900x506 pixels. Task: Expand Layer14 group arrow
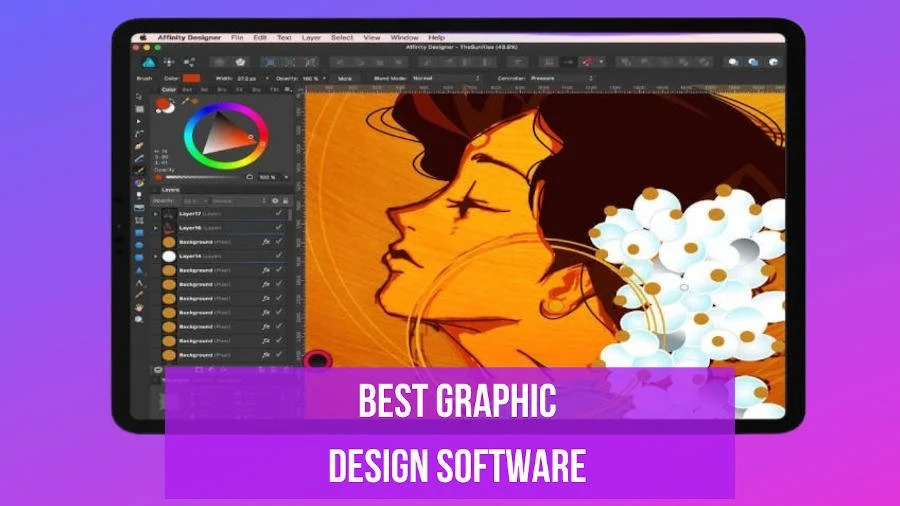(x=156, y=256)
